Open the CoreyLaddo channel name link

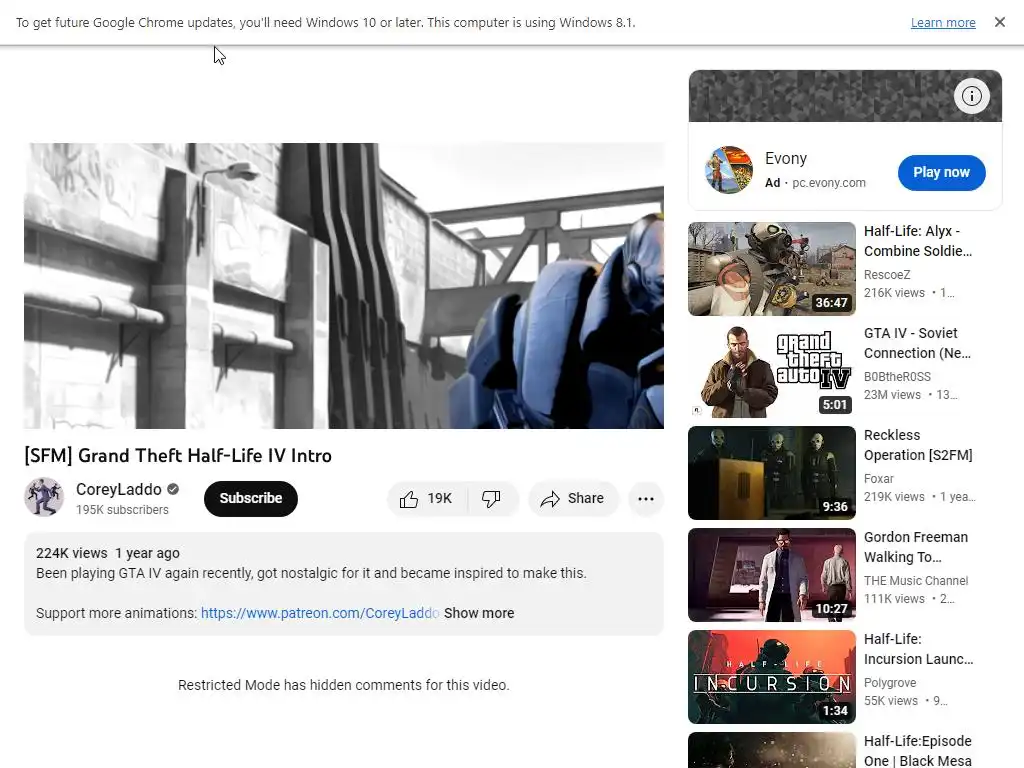(119, 489)
